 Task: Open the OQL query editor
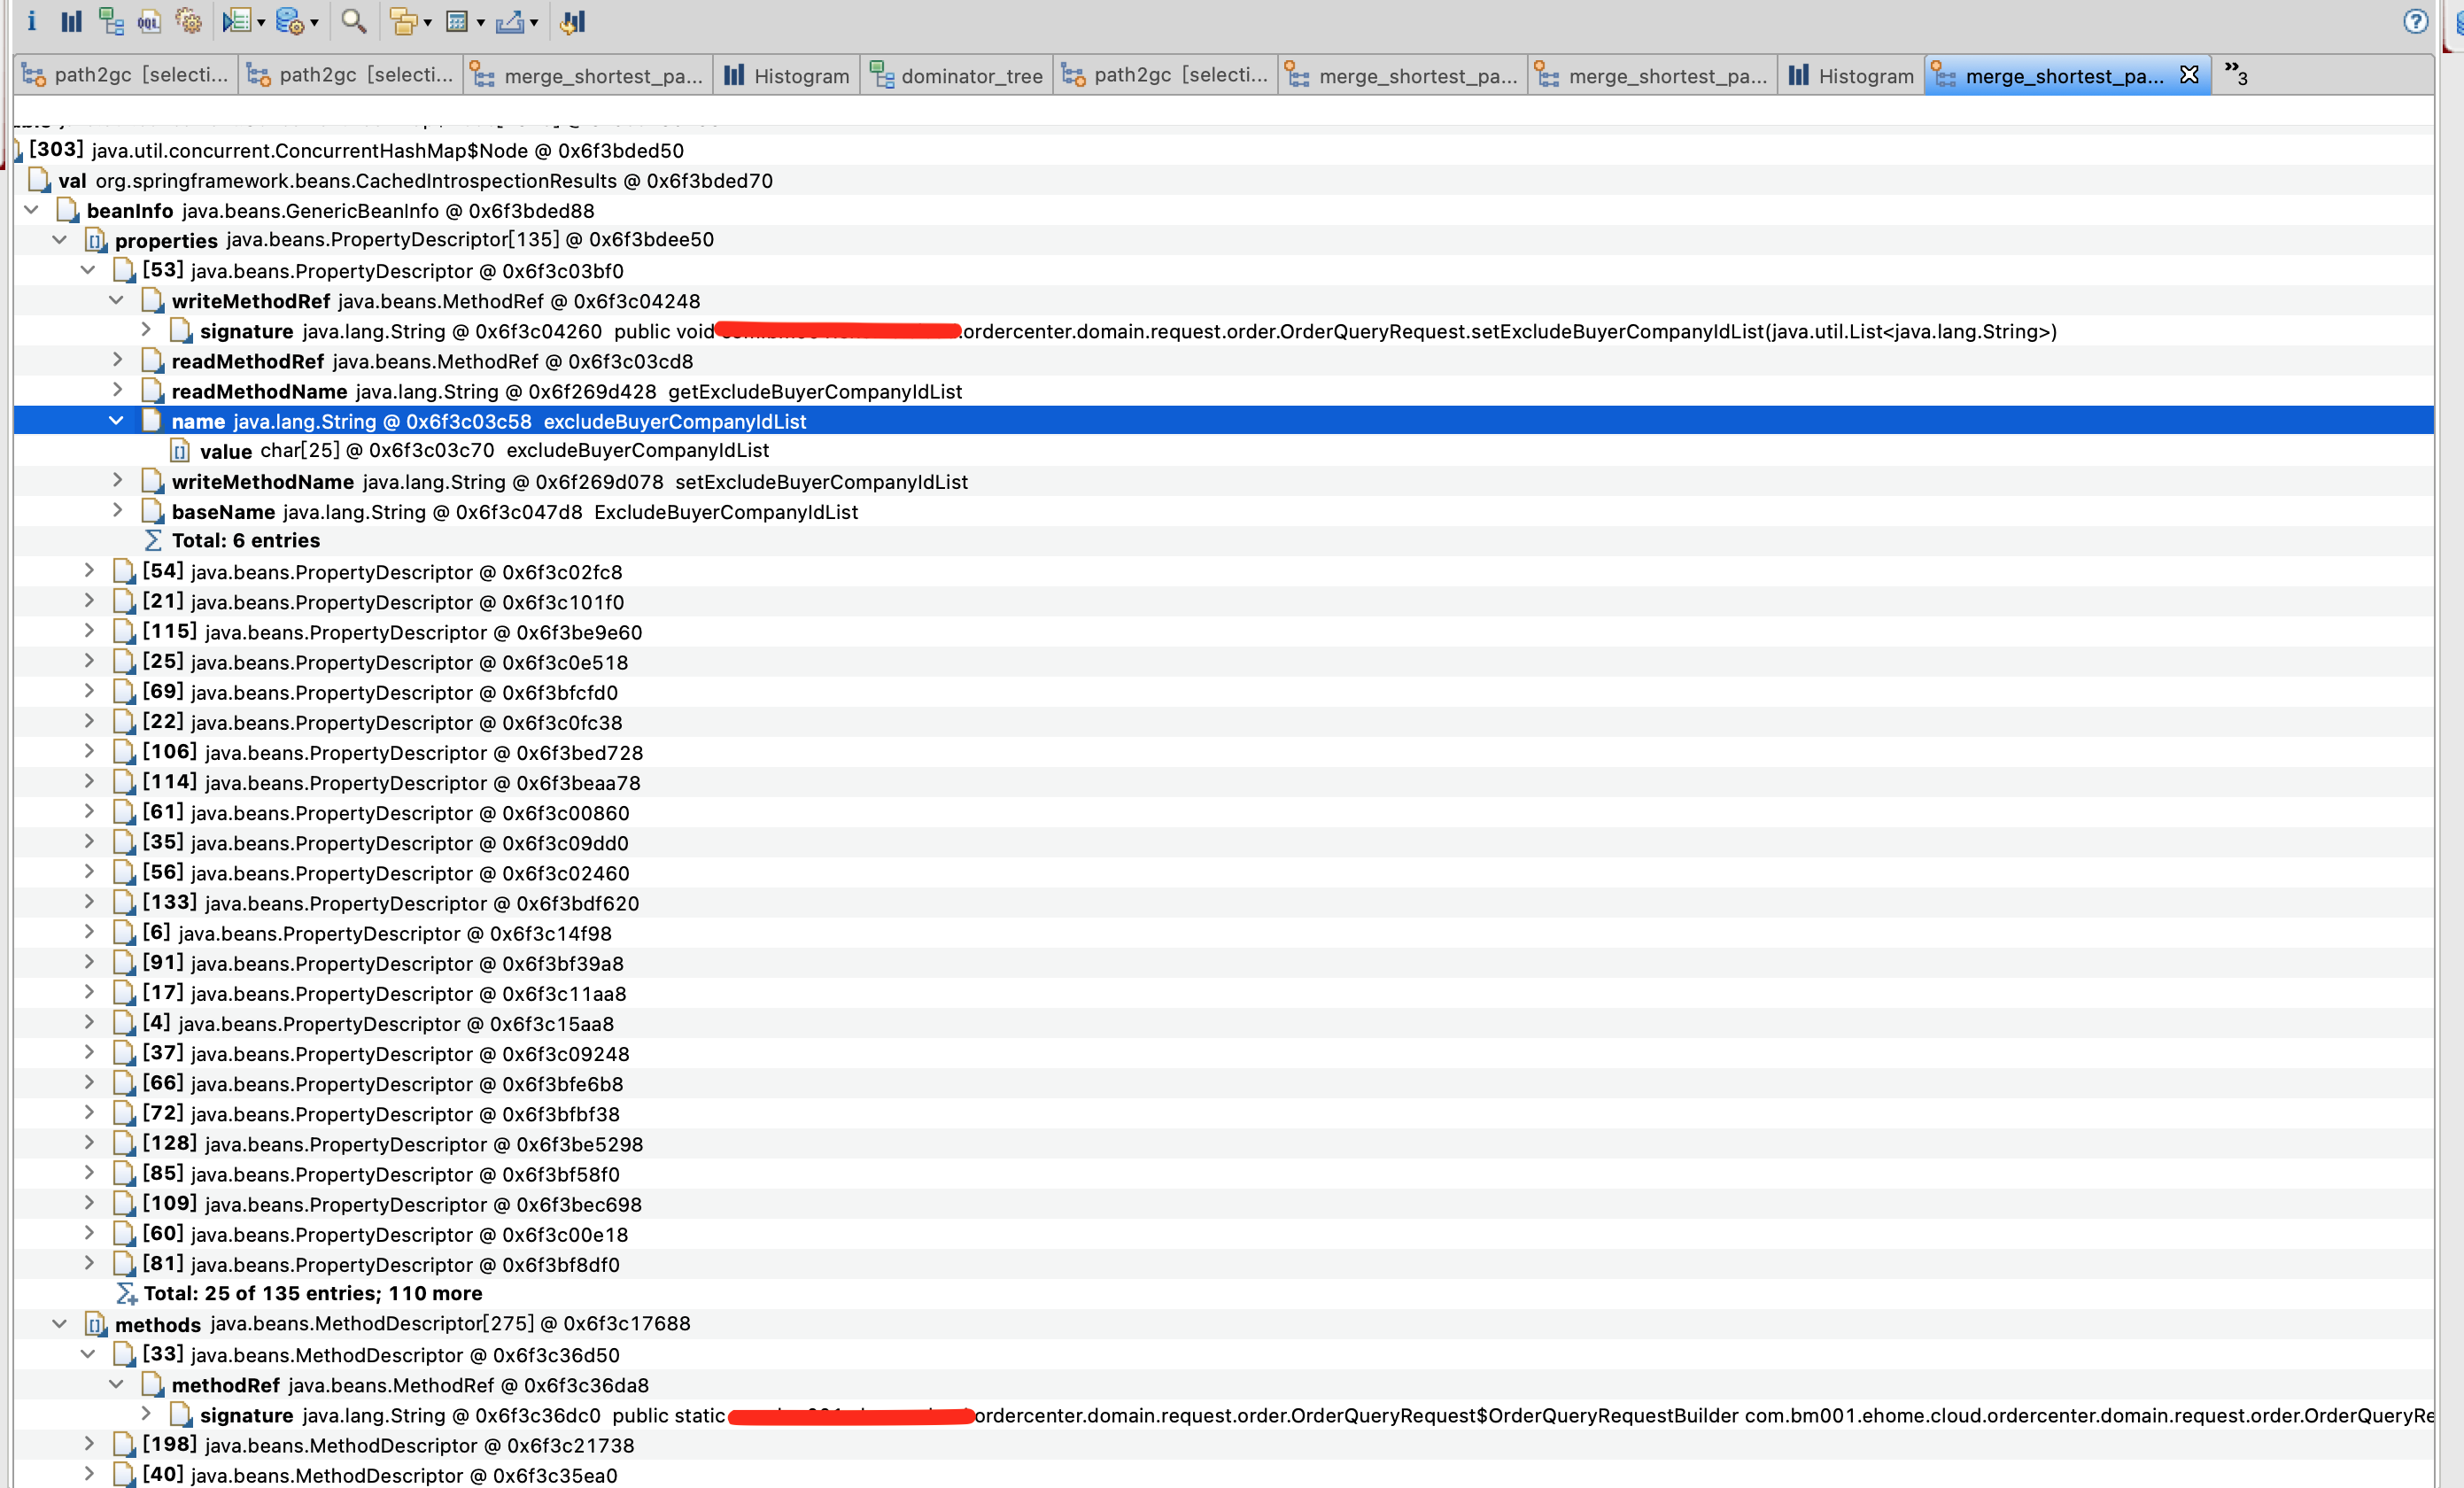click(x=149, y=21)
